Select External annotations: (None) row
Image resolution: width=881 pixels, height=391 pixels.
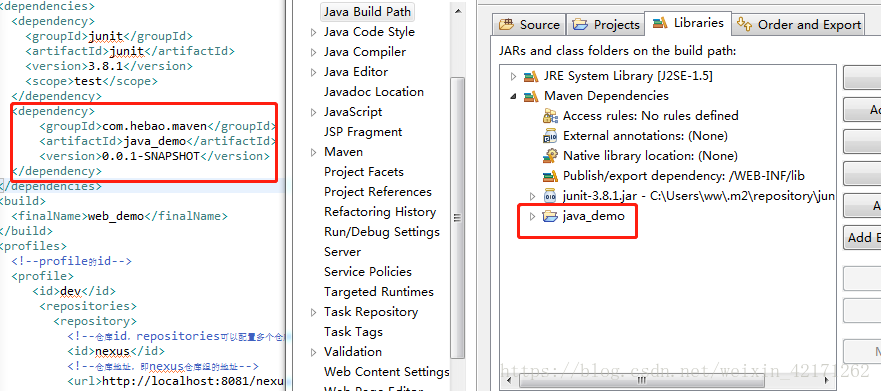click(x=645, y=136)
